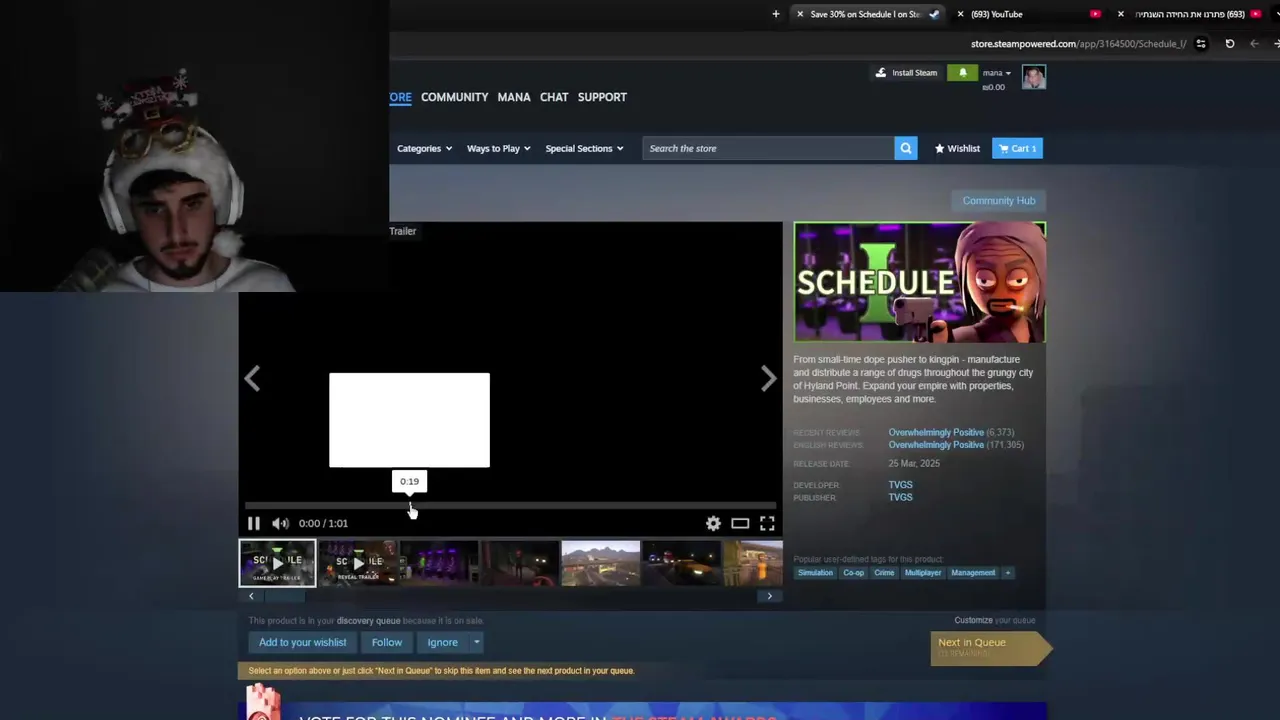Open the MANA menu
Image resolution: width=1280 pixels, height=720 pixels.
click(x=514, y=97)
